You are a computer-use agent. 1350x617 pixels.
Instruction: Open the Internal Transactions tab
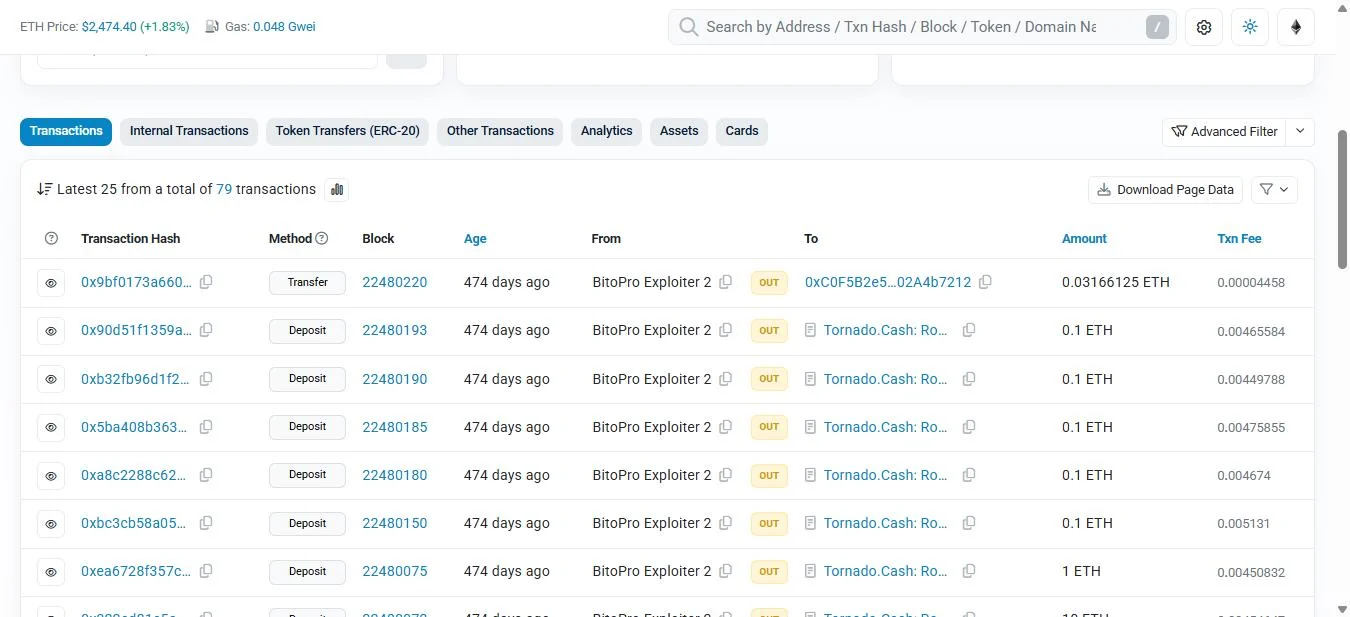tap(189, 131)
